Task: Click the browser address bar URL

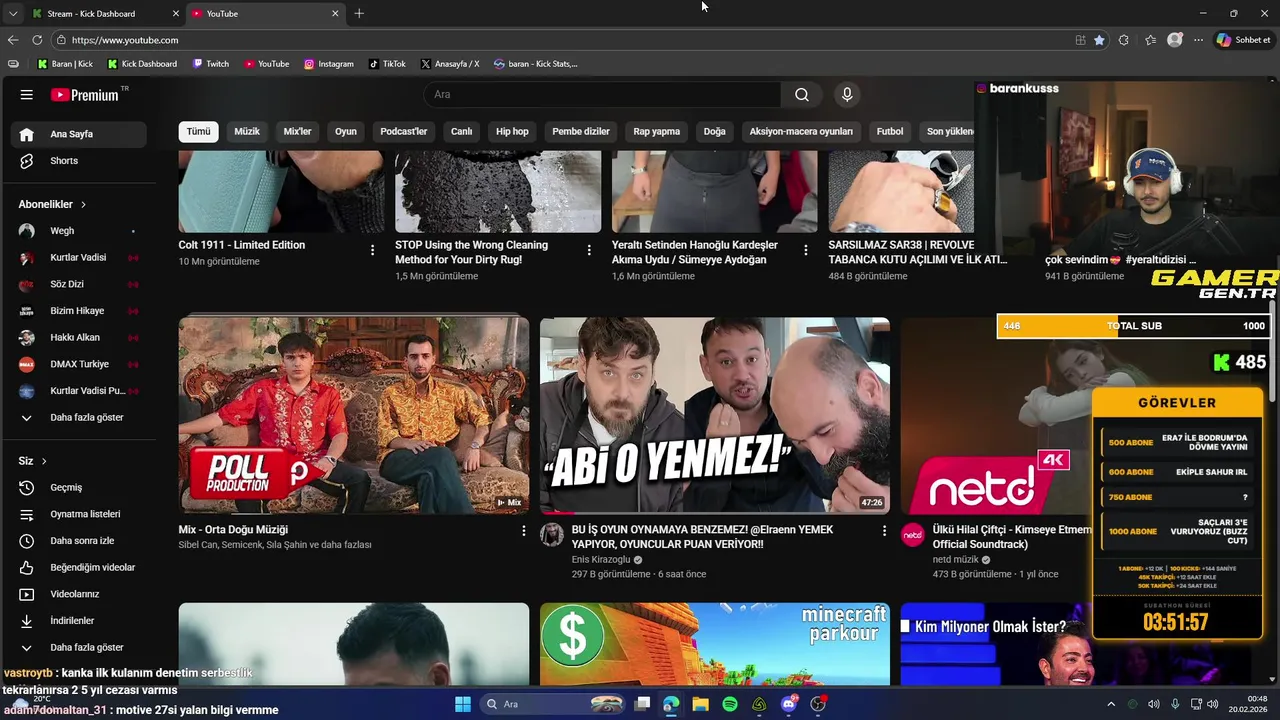Action: [x=125, y=40]
